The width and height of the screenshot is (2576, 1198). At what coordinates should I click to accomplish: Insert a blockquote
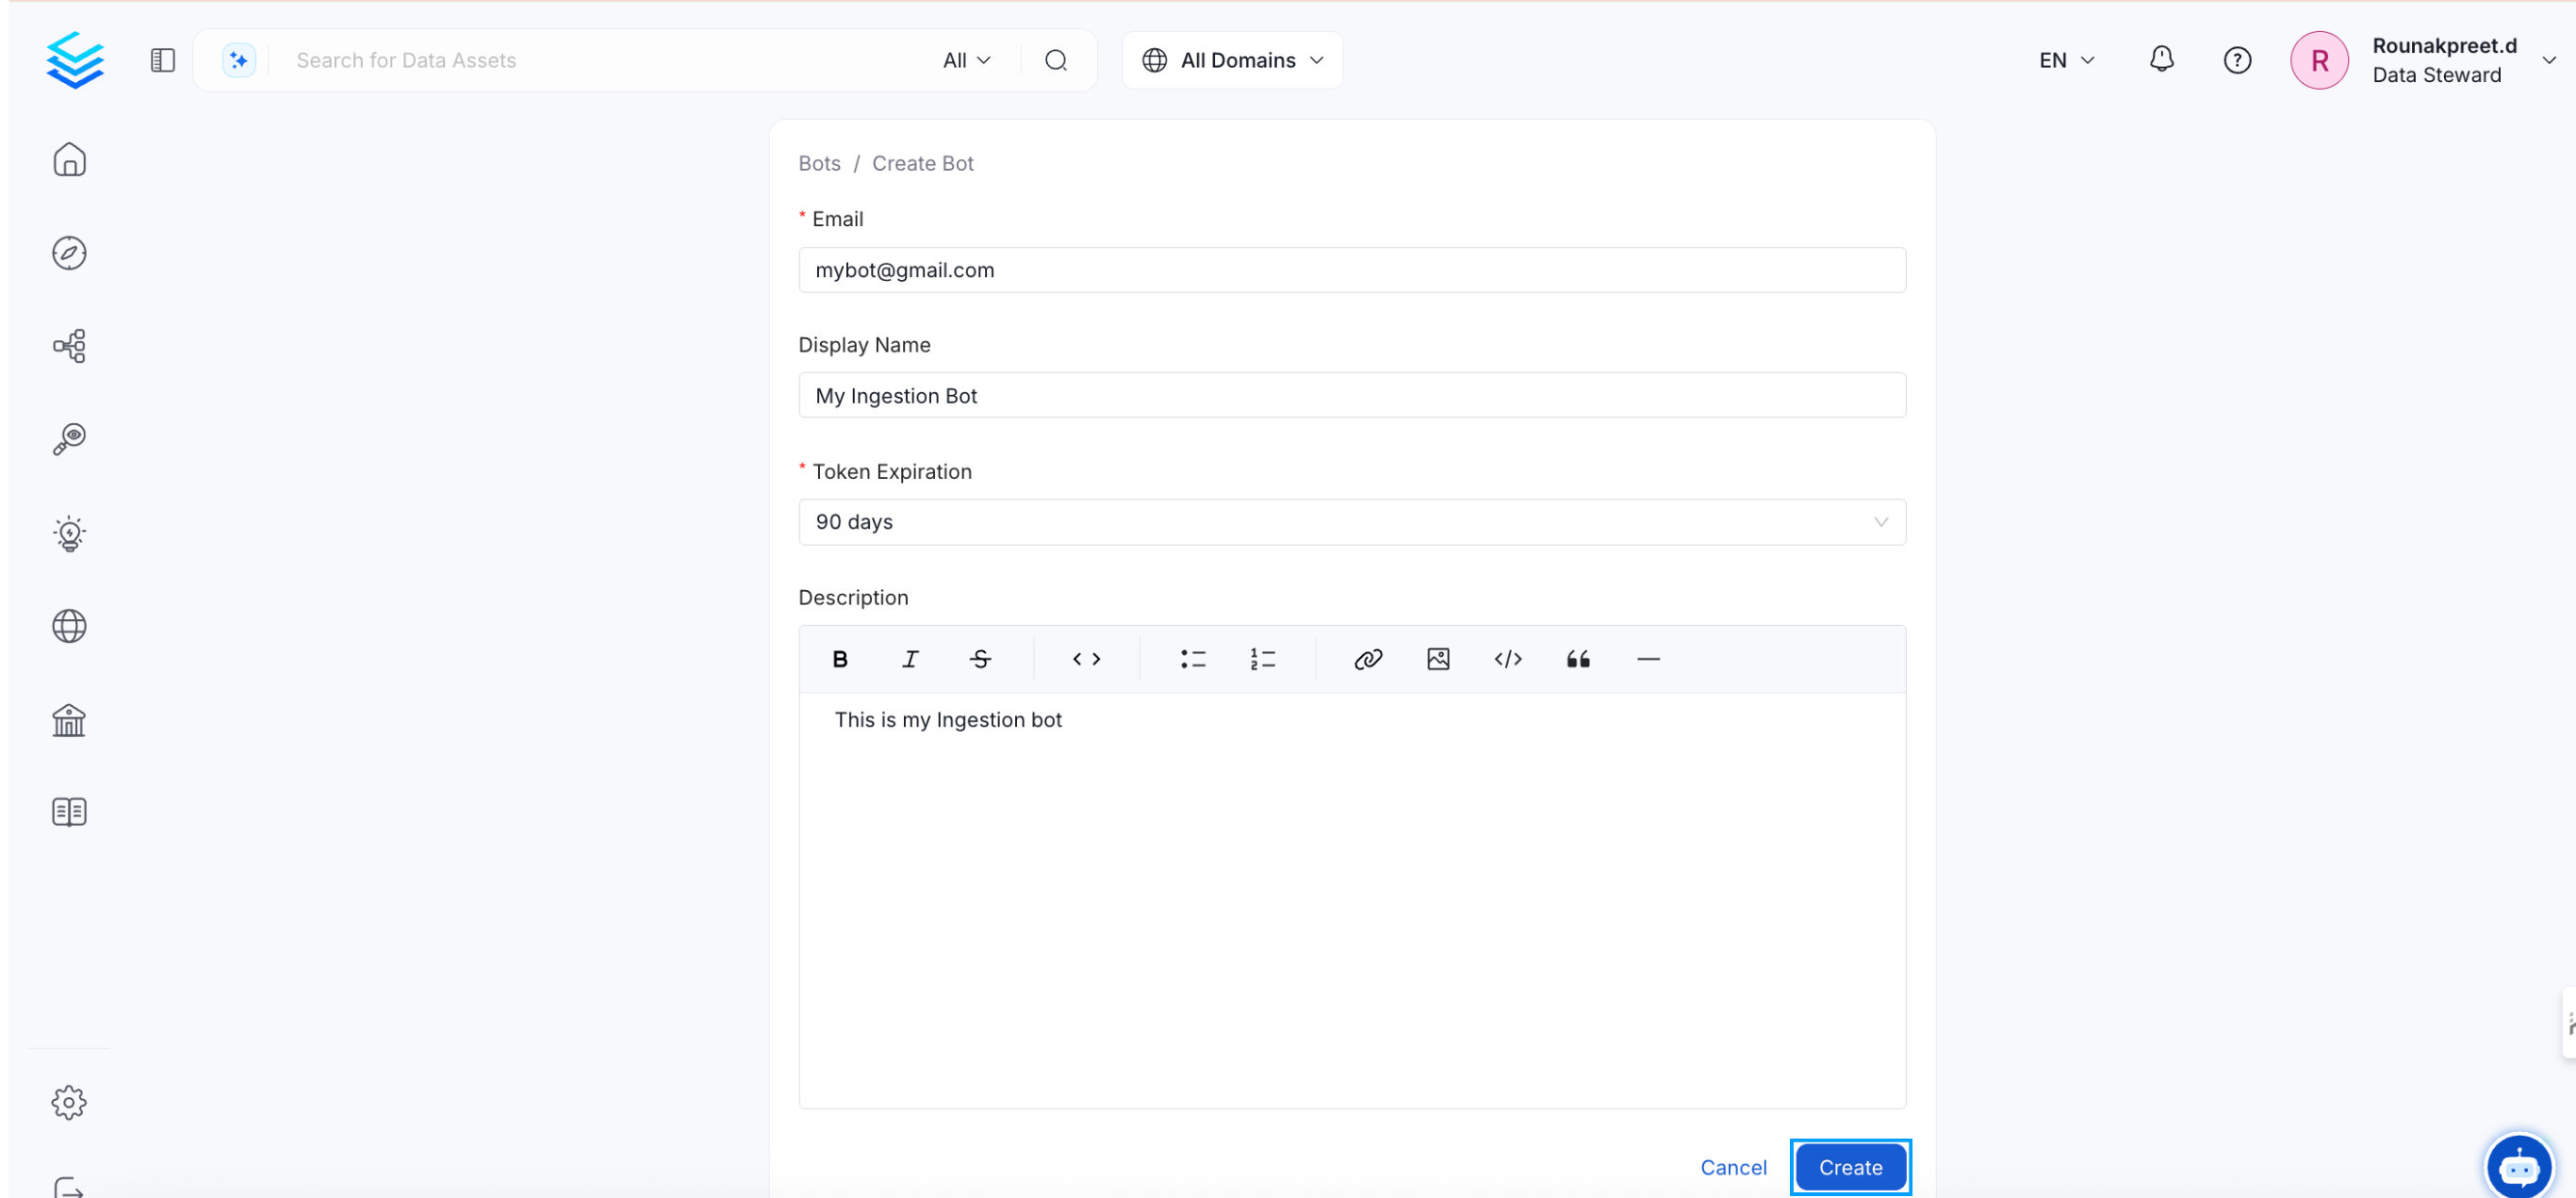point(1578,658)
